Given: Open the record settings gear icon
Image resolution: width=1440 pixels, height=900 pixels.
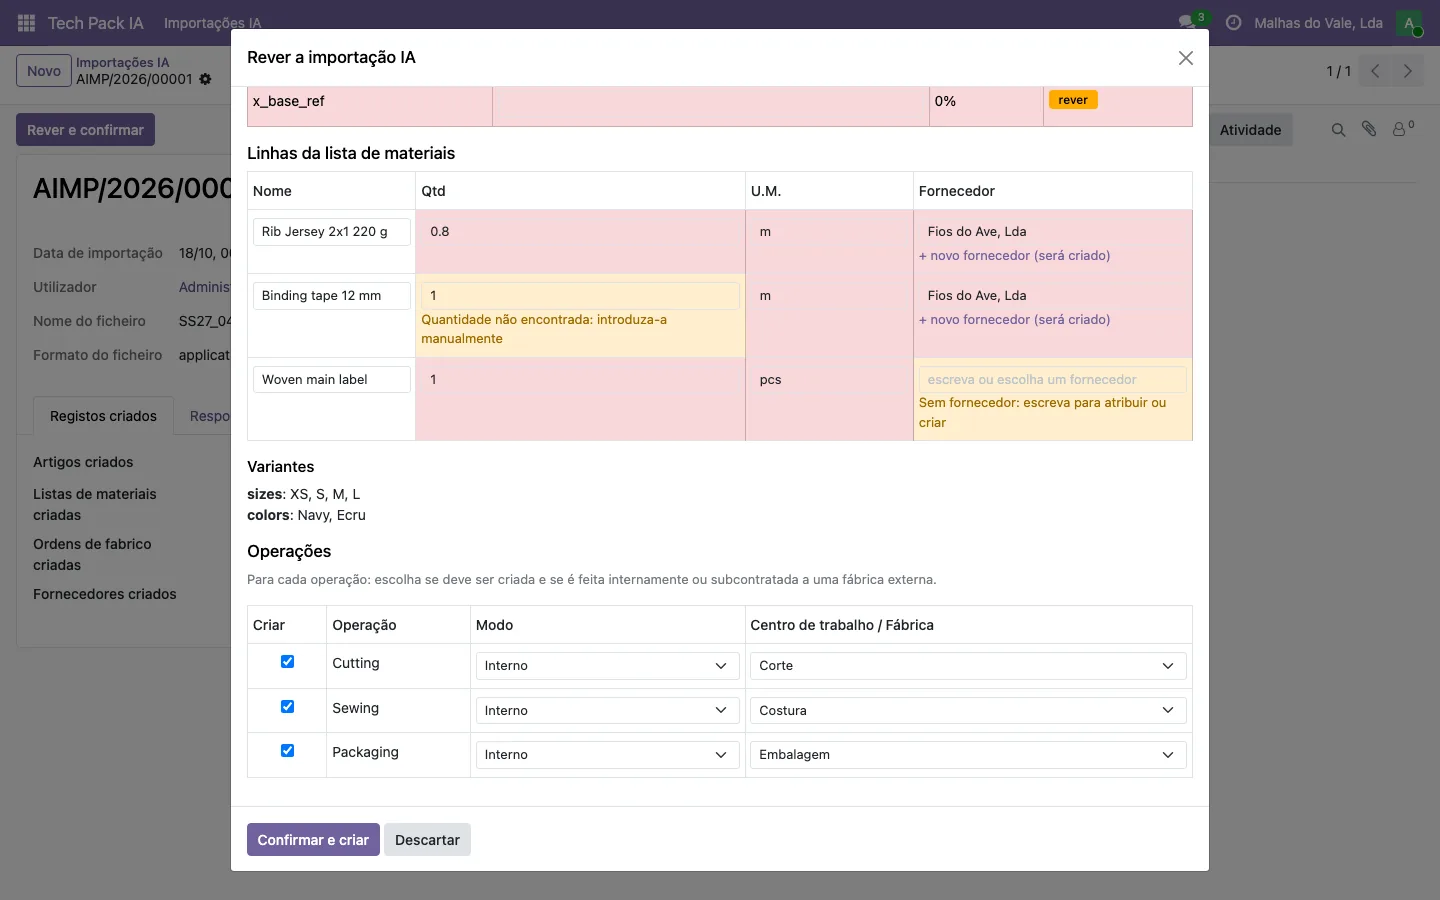Looking at the screenshot, I should [x=205, y=79].
